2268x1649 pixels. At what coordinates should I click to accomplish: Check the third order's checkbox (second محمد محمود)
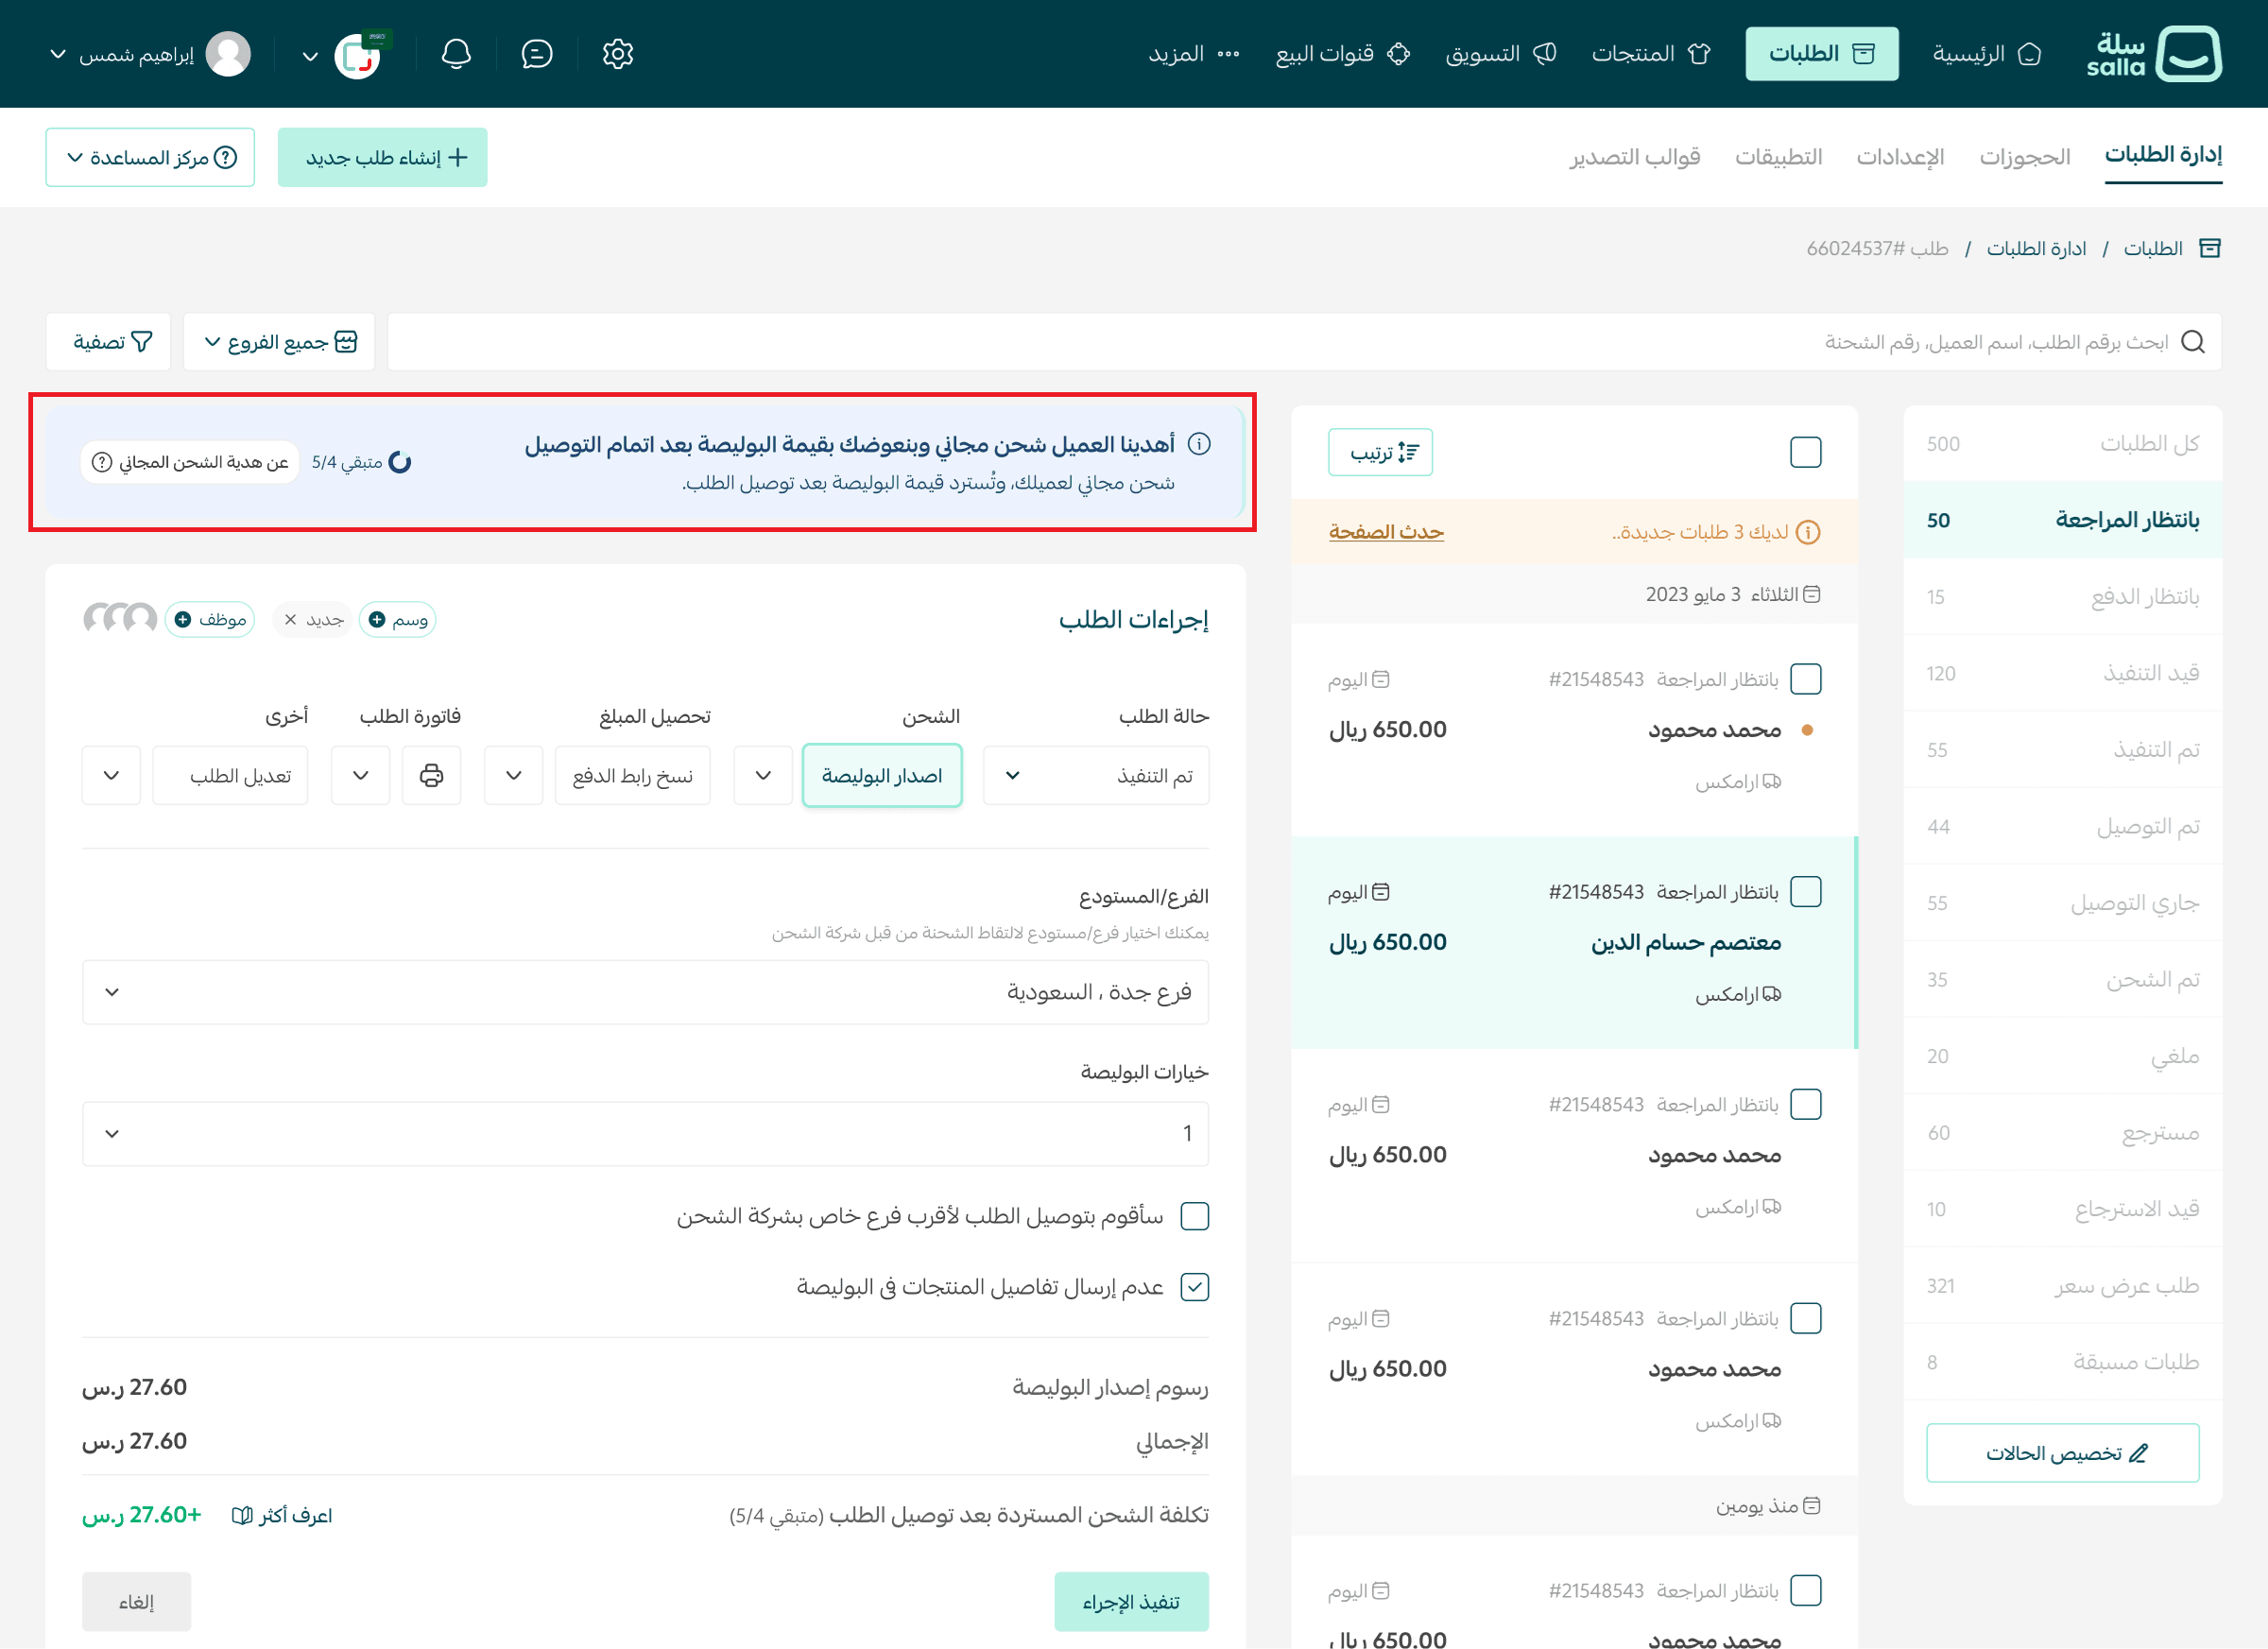click(1805, 1104)
